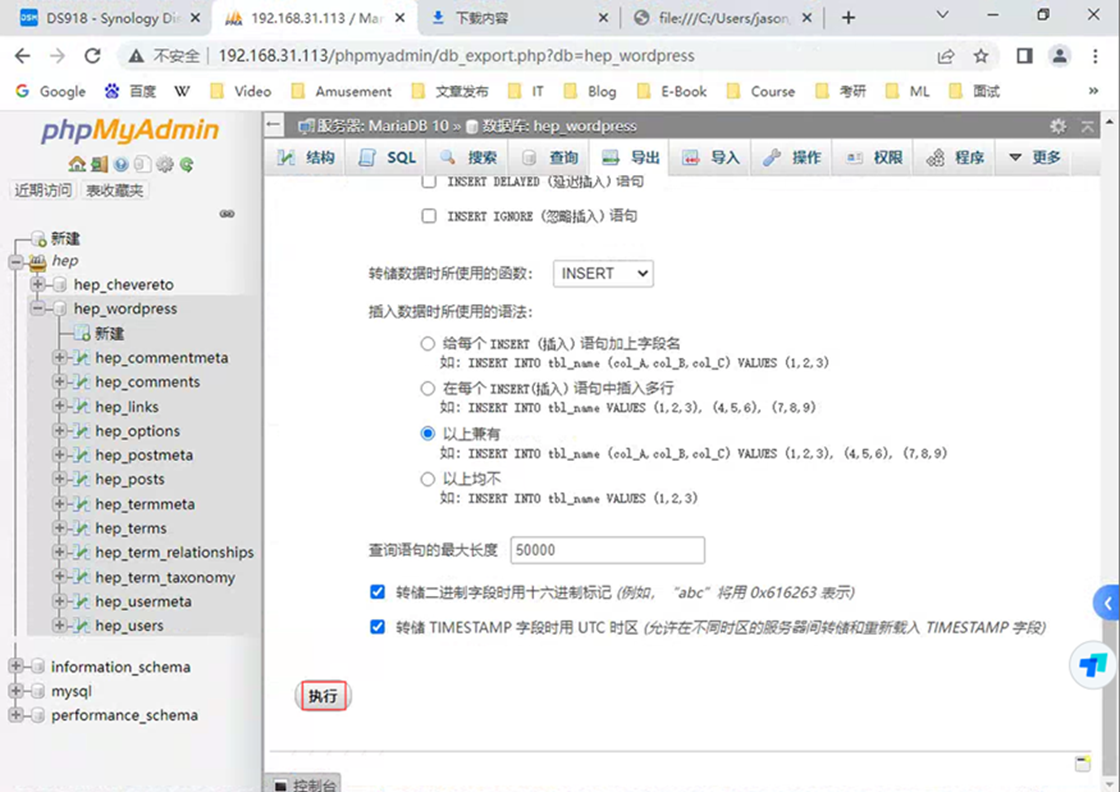Viewport: 1120px width, 792px height.
Task: Click page settings gear in breadcrumb bar
Action: 1058,126
